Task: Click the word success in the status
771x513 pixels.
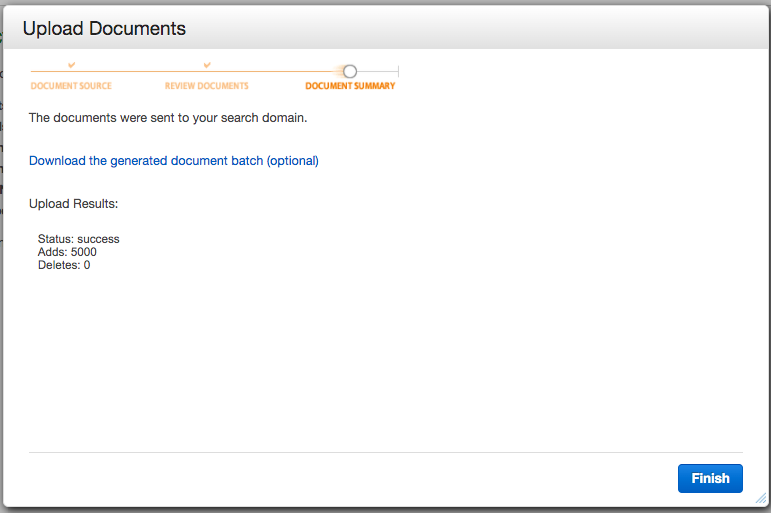Action: (98, 239)
